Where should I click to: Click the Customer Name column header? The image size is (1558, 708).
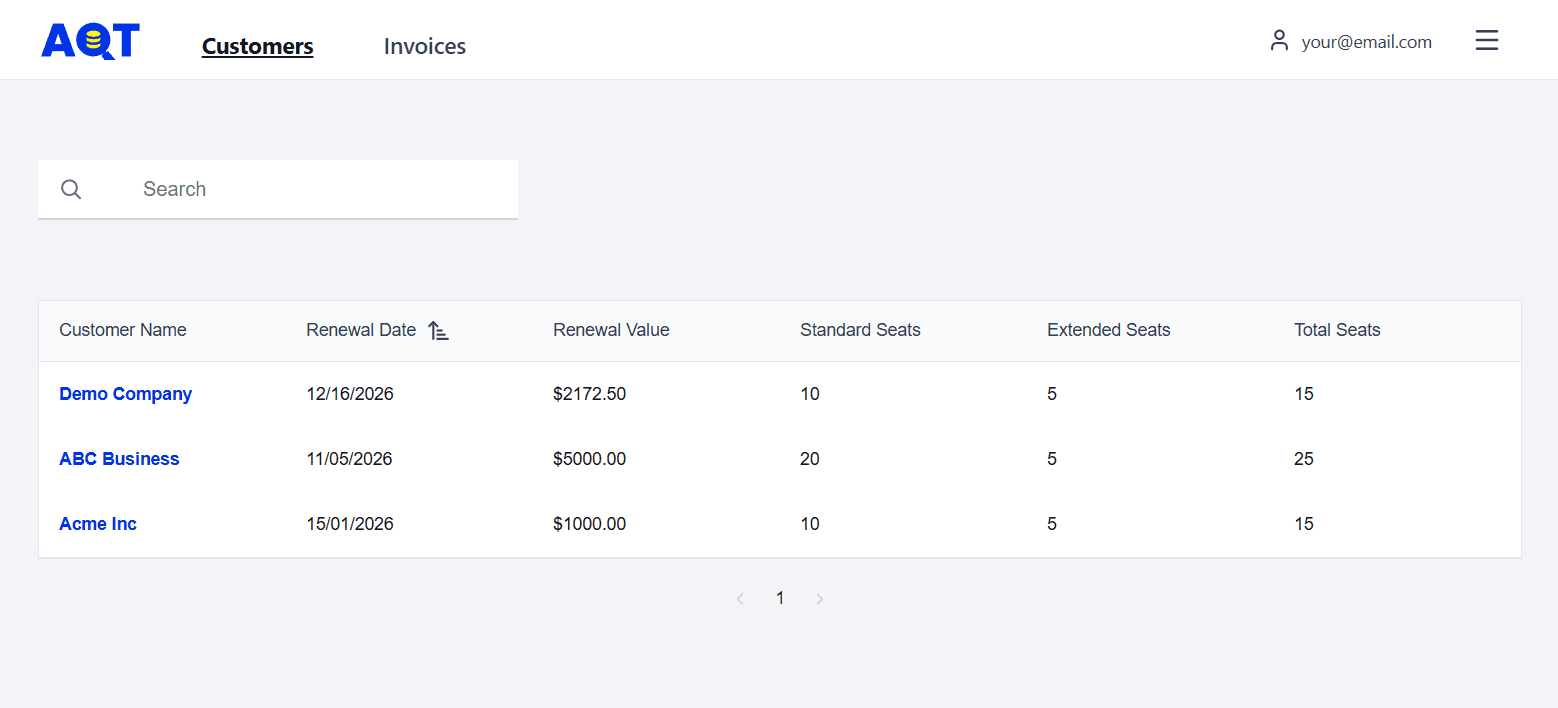click(123, 330)
